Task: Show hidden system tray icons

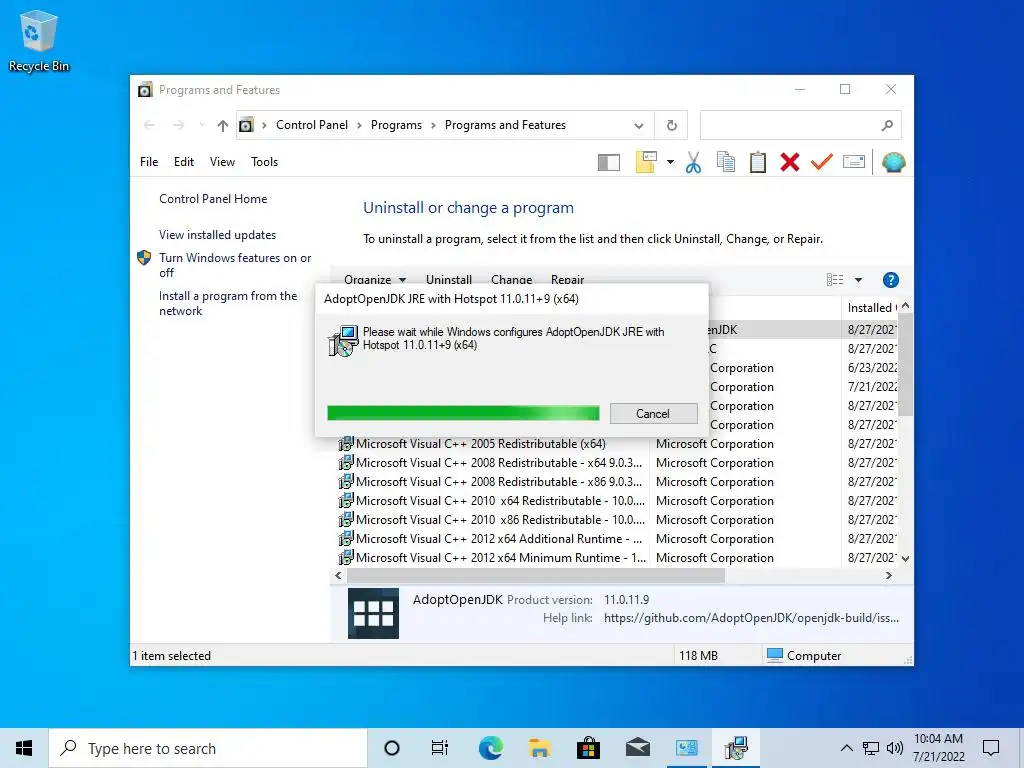Action: coord(846,748)
